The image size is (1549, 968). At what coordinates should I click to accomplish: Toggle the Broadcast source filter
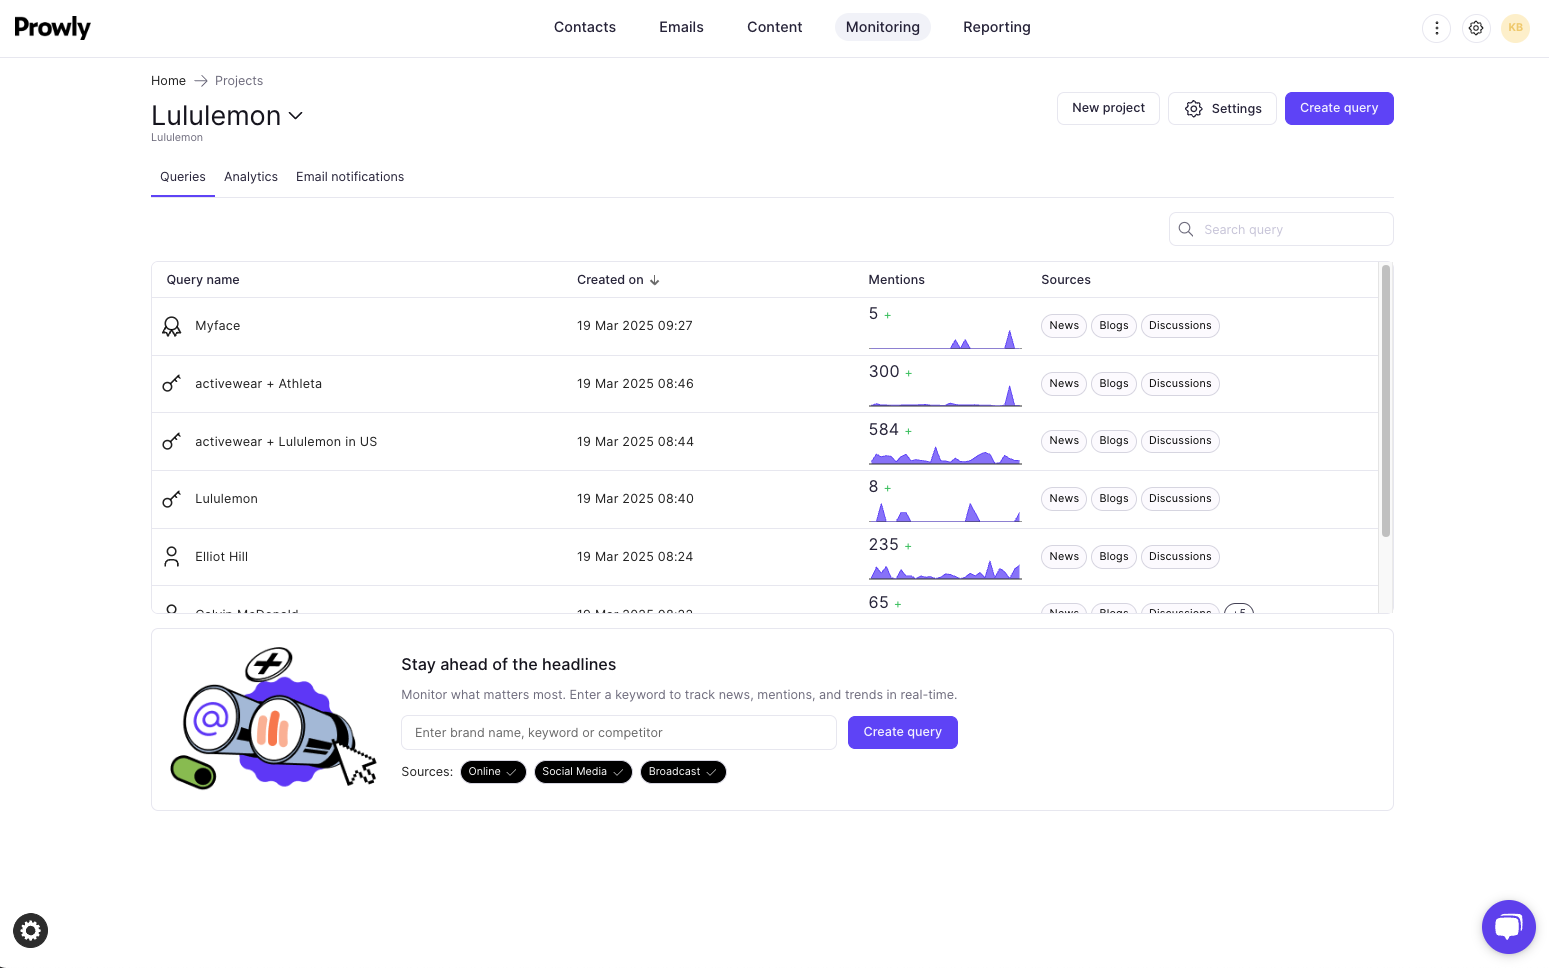pyautogui.click(x=683, y=772)
